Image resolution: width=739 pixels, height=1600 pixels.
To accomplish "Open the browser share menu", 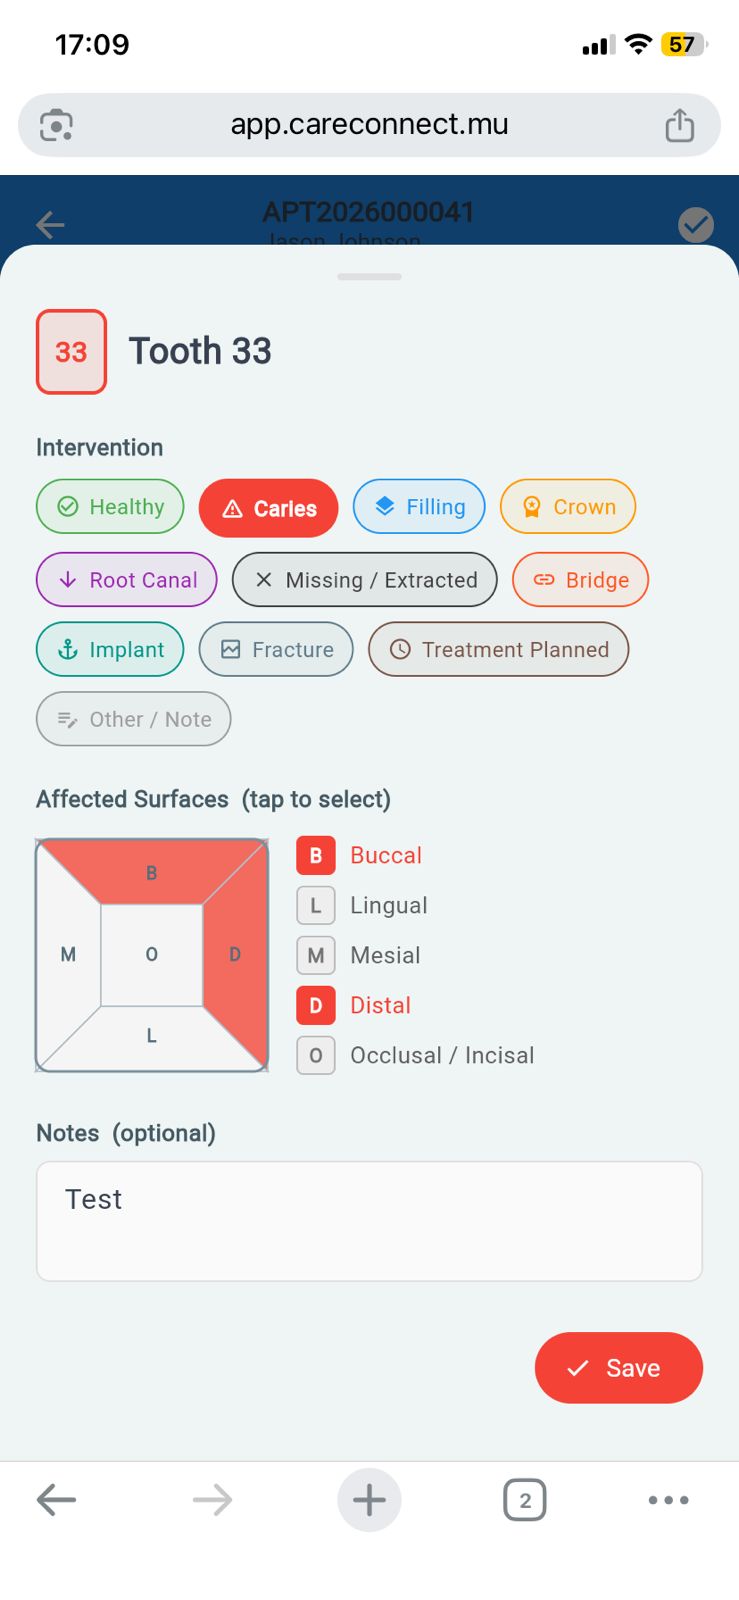I will coord(680,126).
